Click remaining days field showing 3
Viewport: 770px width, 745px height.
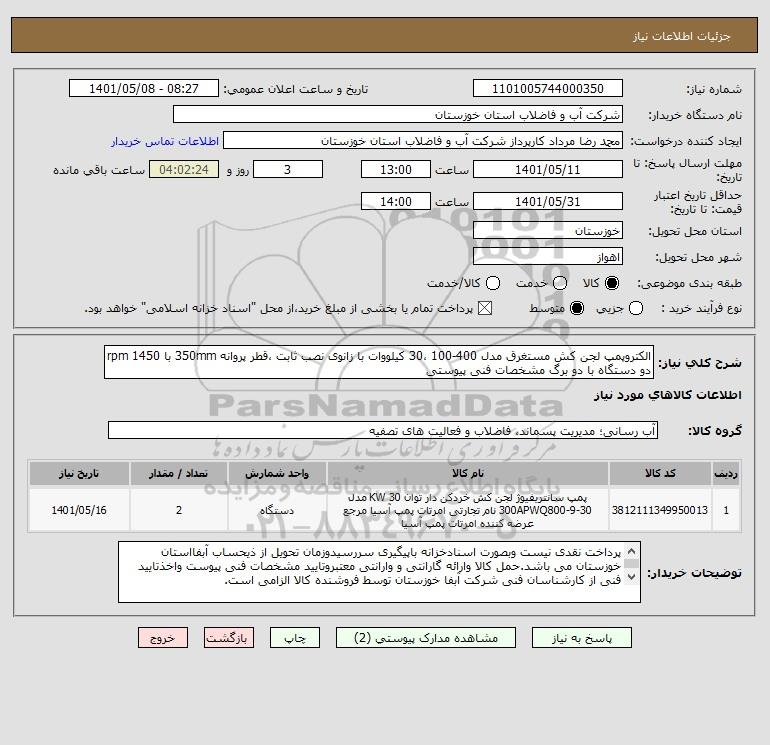pos(288,169)
